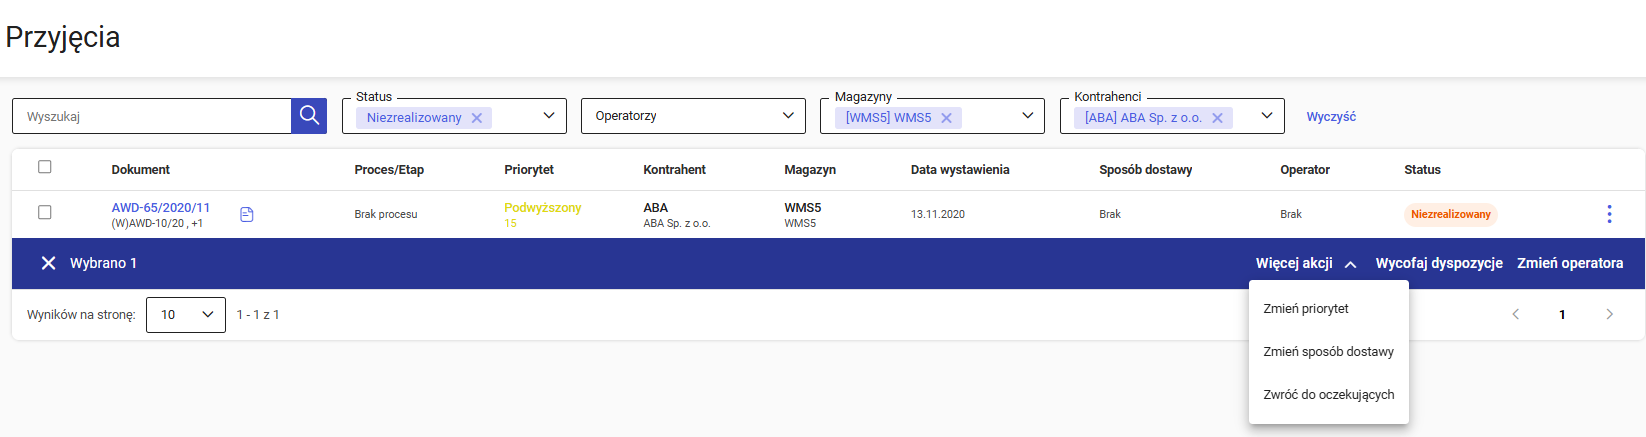Focus the Wyszukaj search field
This screenshot has height=437, width=1646.
click(152, 116)
